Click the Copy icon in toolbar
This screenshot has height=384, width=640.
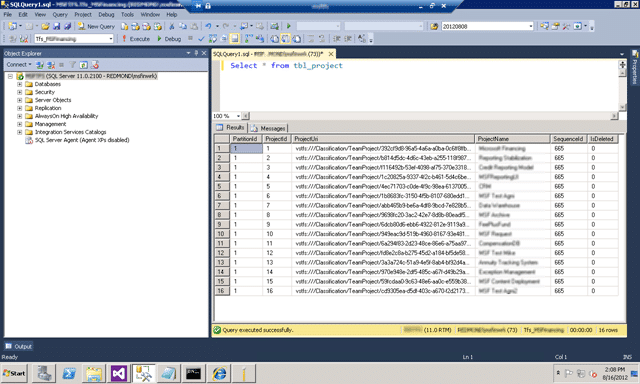click(183, 27)
